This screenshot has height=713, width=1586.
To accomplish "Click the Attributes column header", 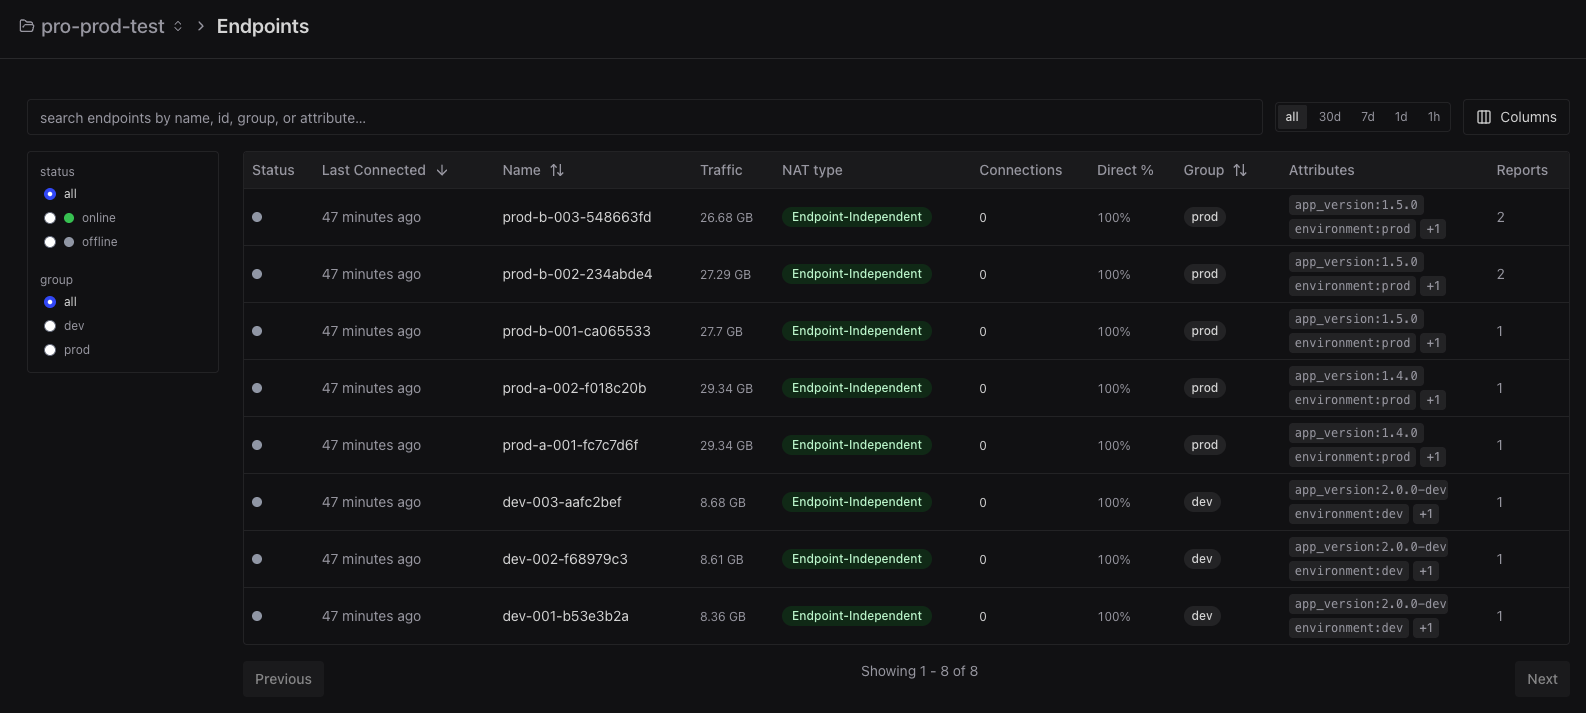I will [x=1321, y=170].
